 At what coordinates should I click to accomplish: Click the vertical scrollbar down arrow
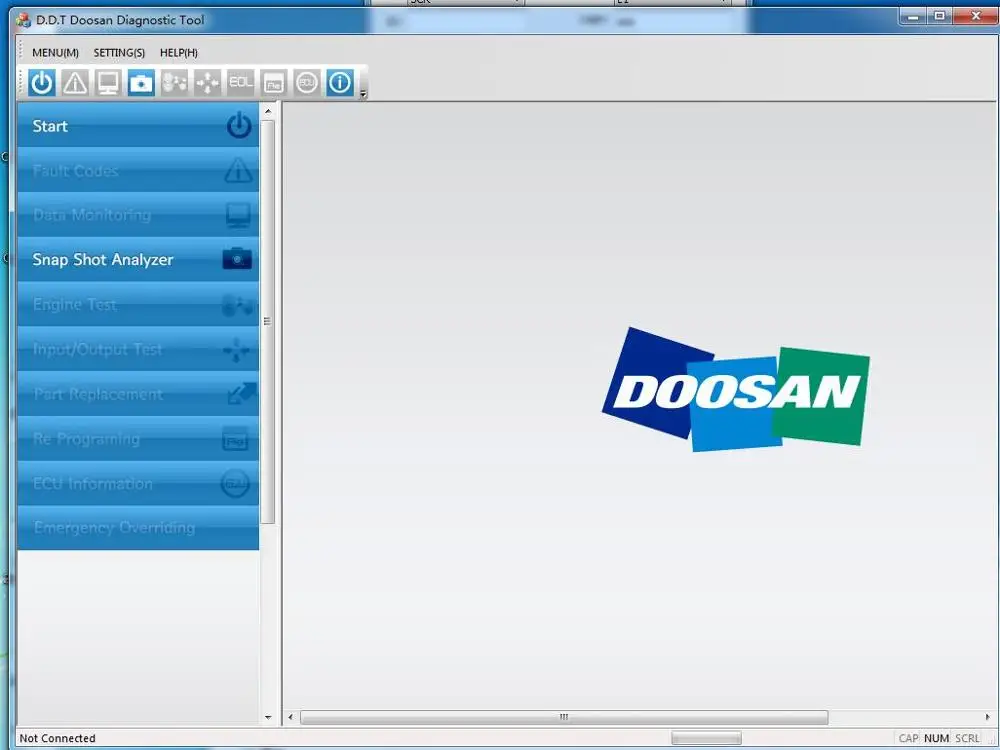[268, 717]
